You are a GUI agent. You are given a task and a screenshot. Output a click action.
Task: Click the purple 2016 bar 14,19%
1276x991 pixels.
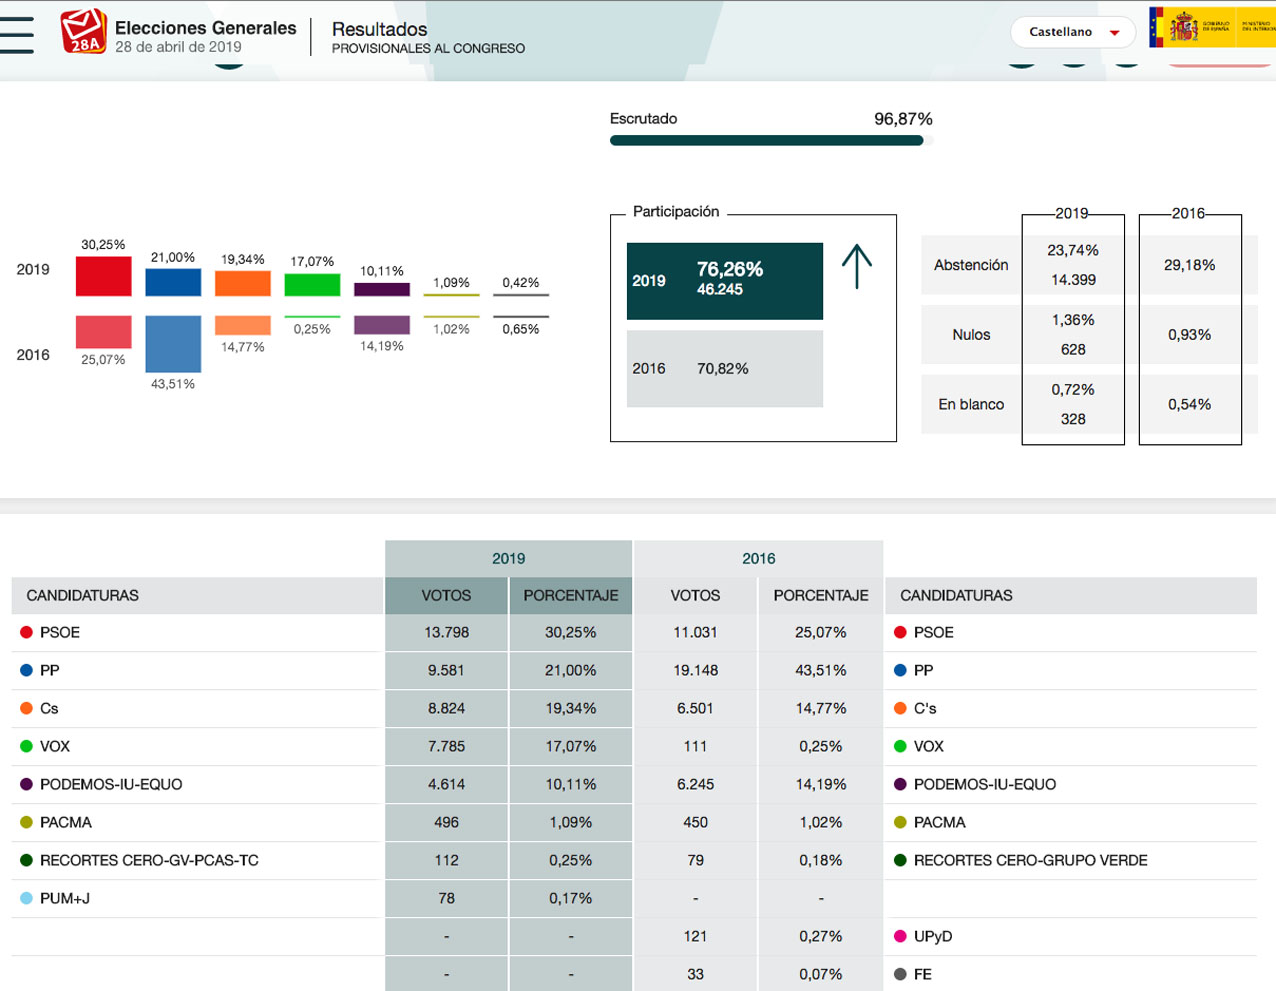pyautogui.click(x=382, y=325)
